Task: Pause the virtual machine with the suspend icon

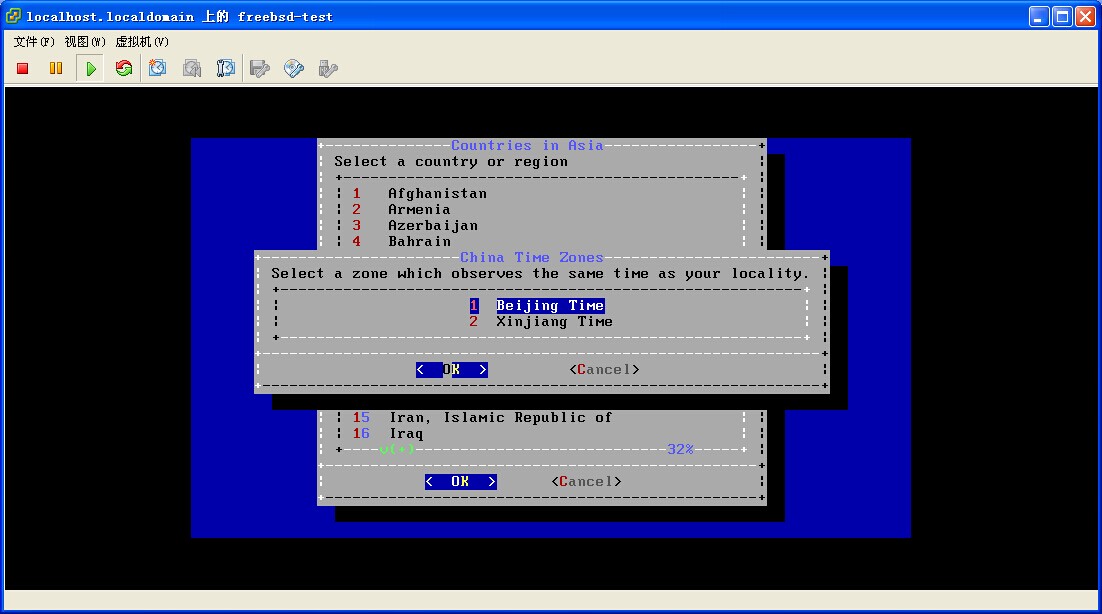Action: tap(56, 68)
